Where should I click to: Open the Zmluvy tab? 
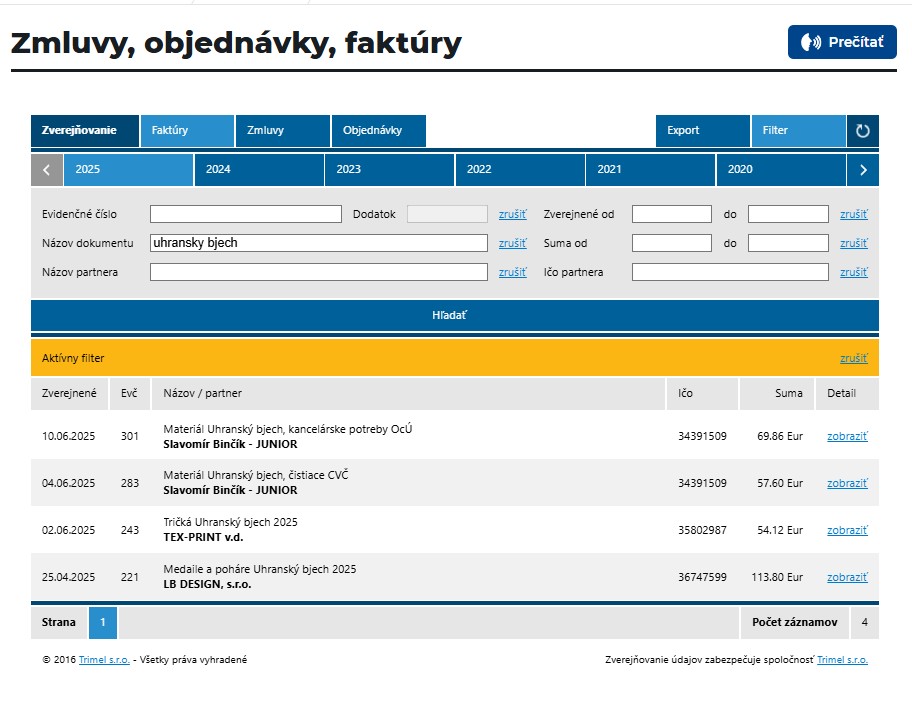pyautogui.click(x=282, y=131)
